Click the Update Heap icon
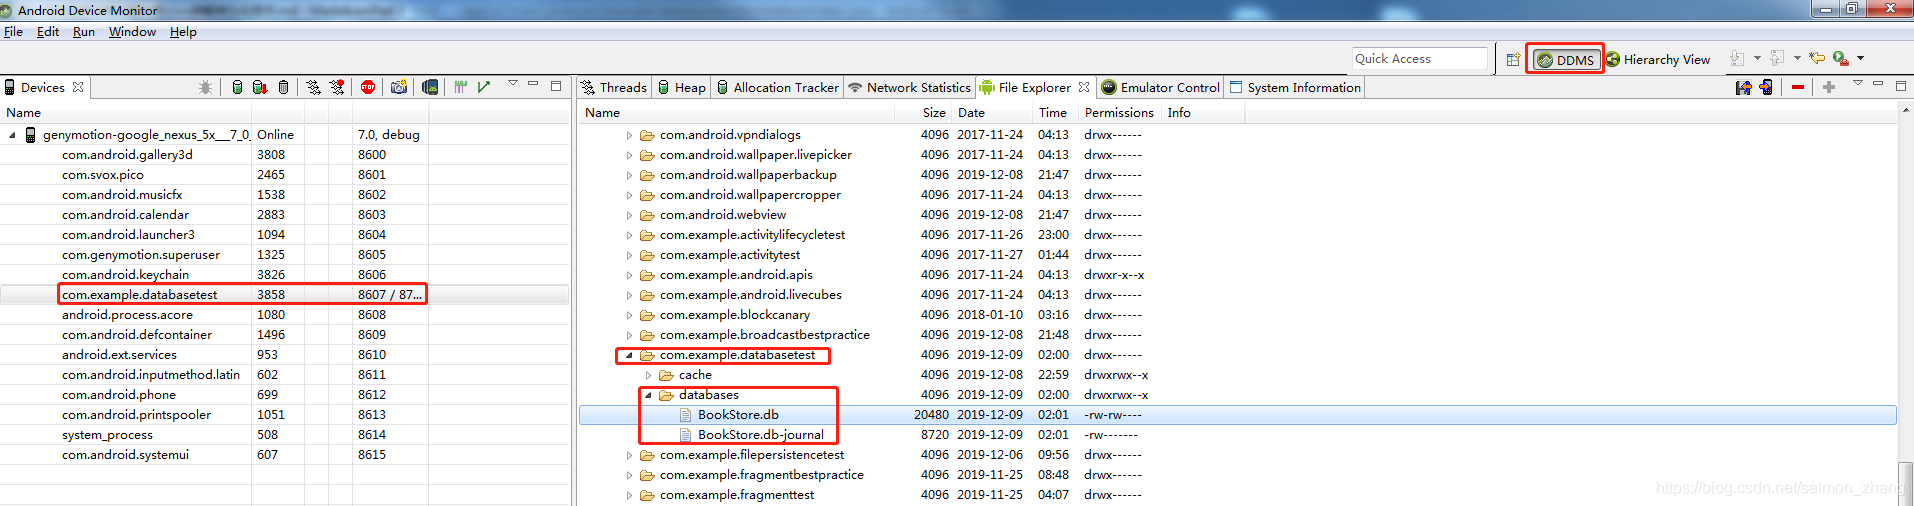1914x506 pixels. click(237, 87)
